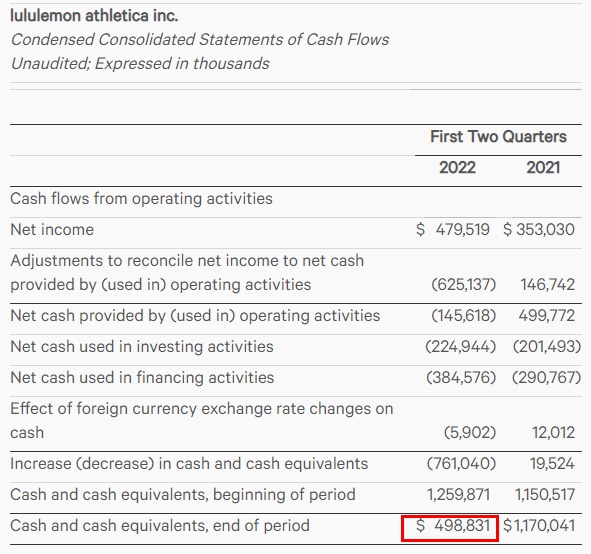The width and height of the screenshot is (591, 554).
Task: Select the 2022 column header
Action: point(457,168)
